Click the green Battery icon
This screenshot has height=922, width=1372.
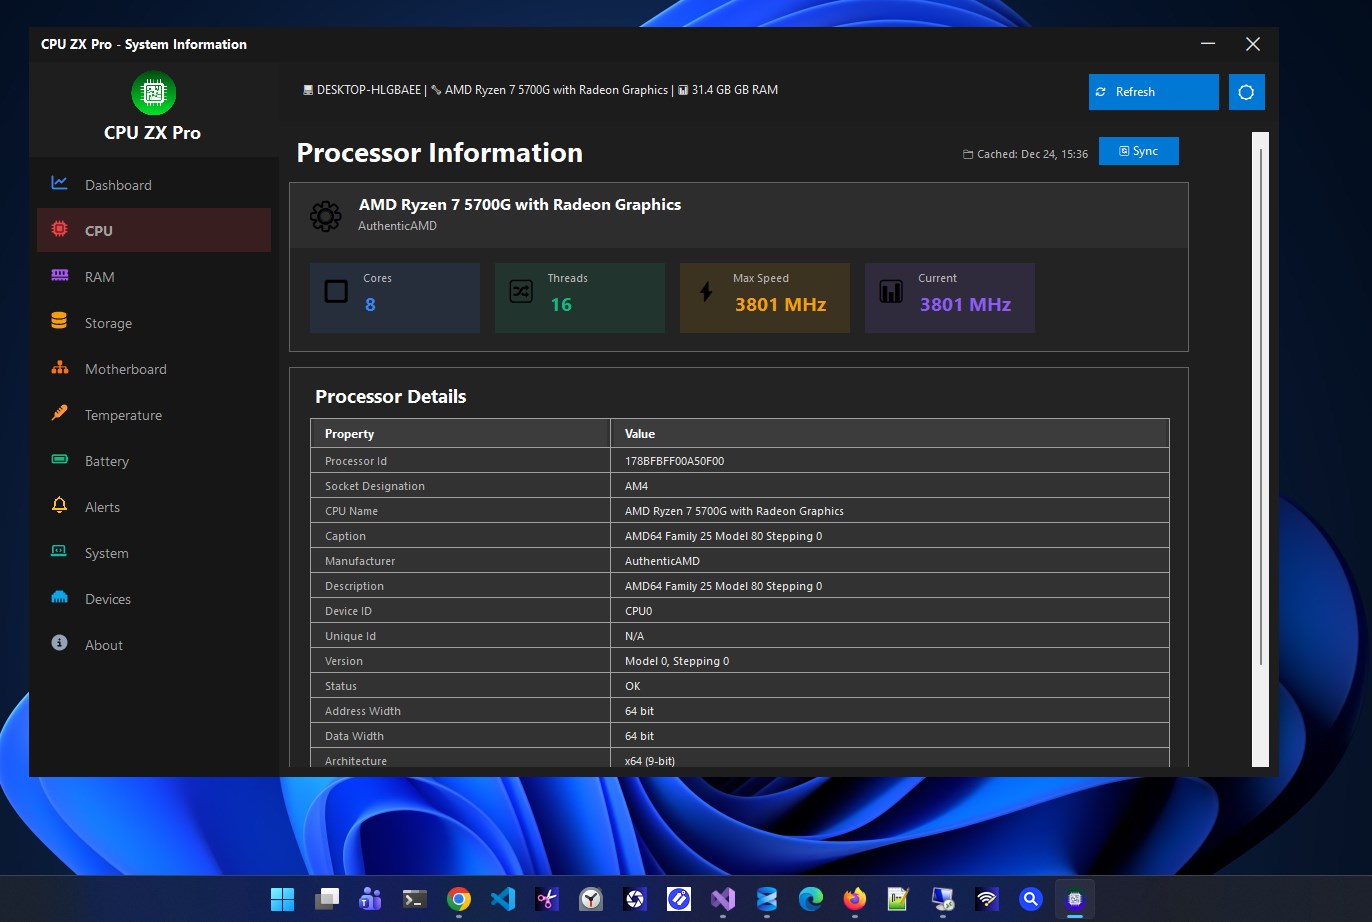60,460
